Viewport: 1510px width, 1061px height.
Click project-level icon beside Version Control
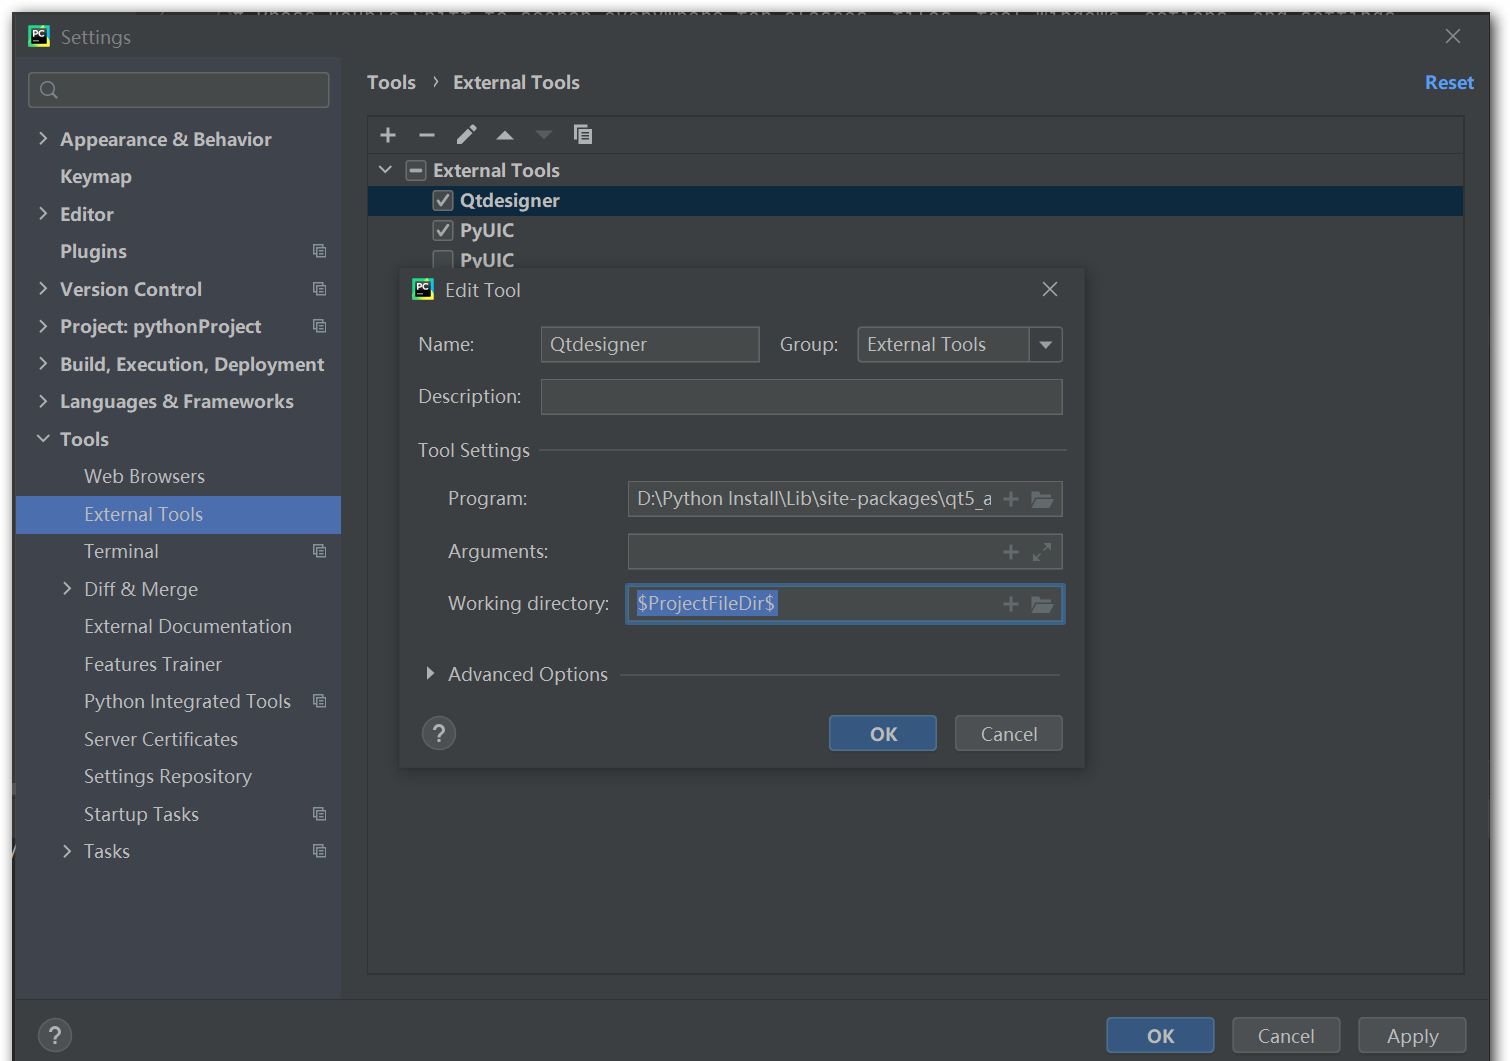tap(319, 289)
